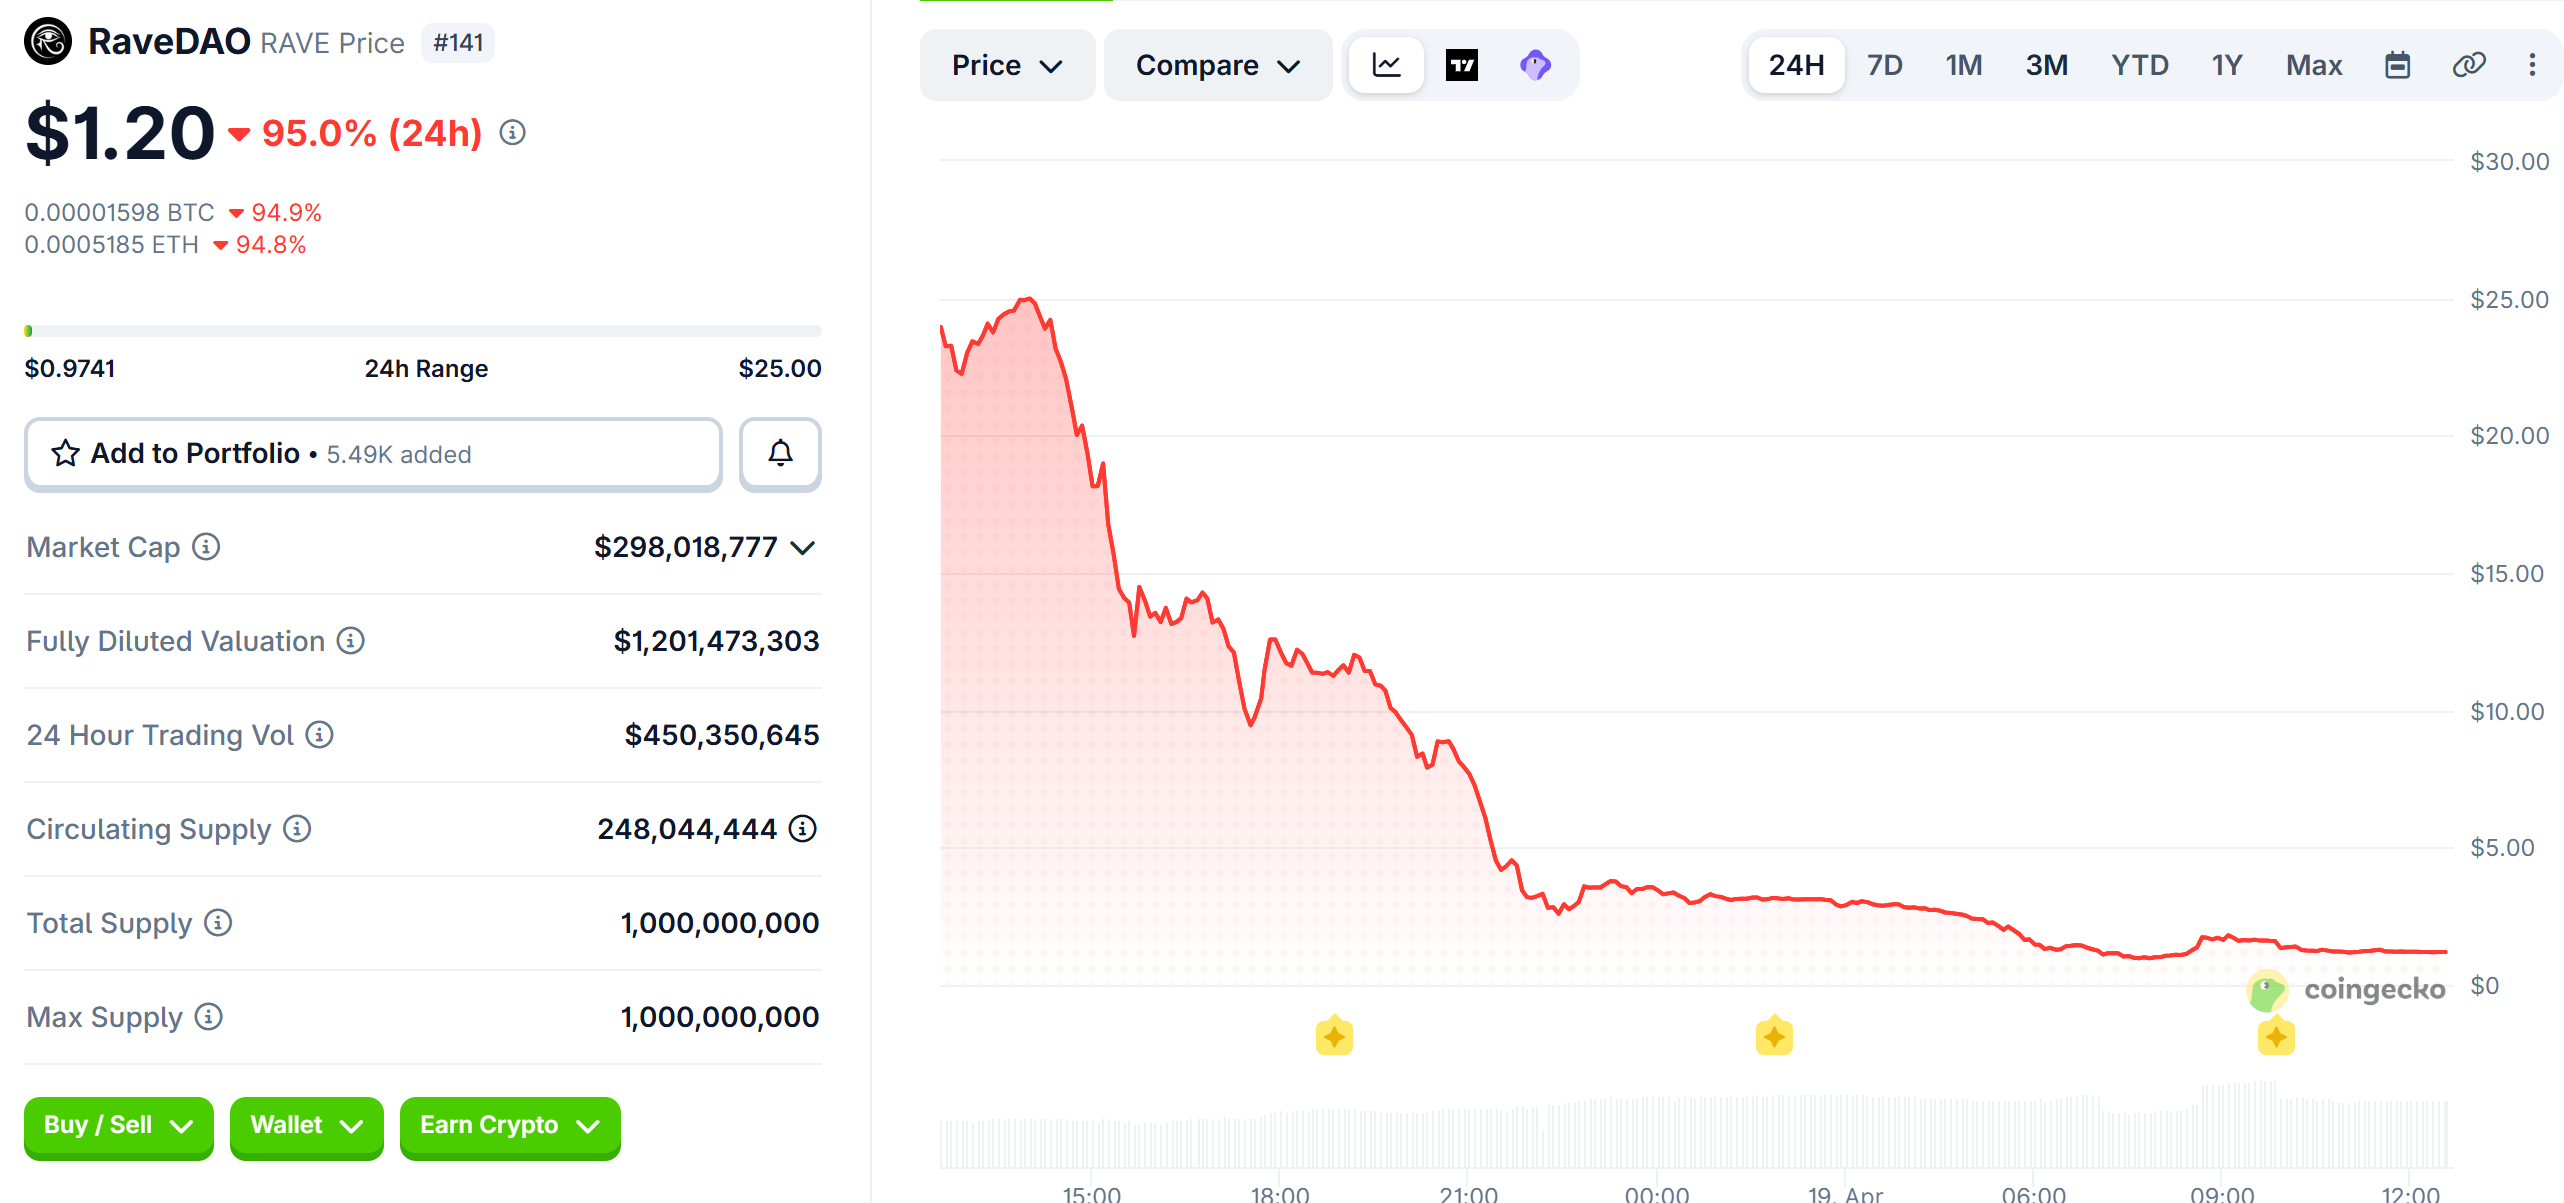This screenshot has height=1203, width=2564.
Task: Select the Max timeframe tab
Action: click(x=2314, y=64)
